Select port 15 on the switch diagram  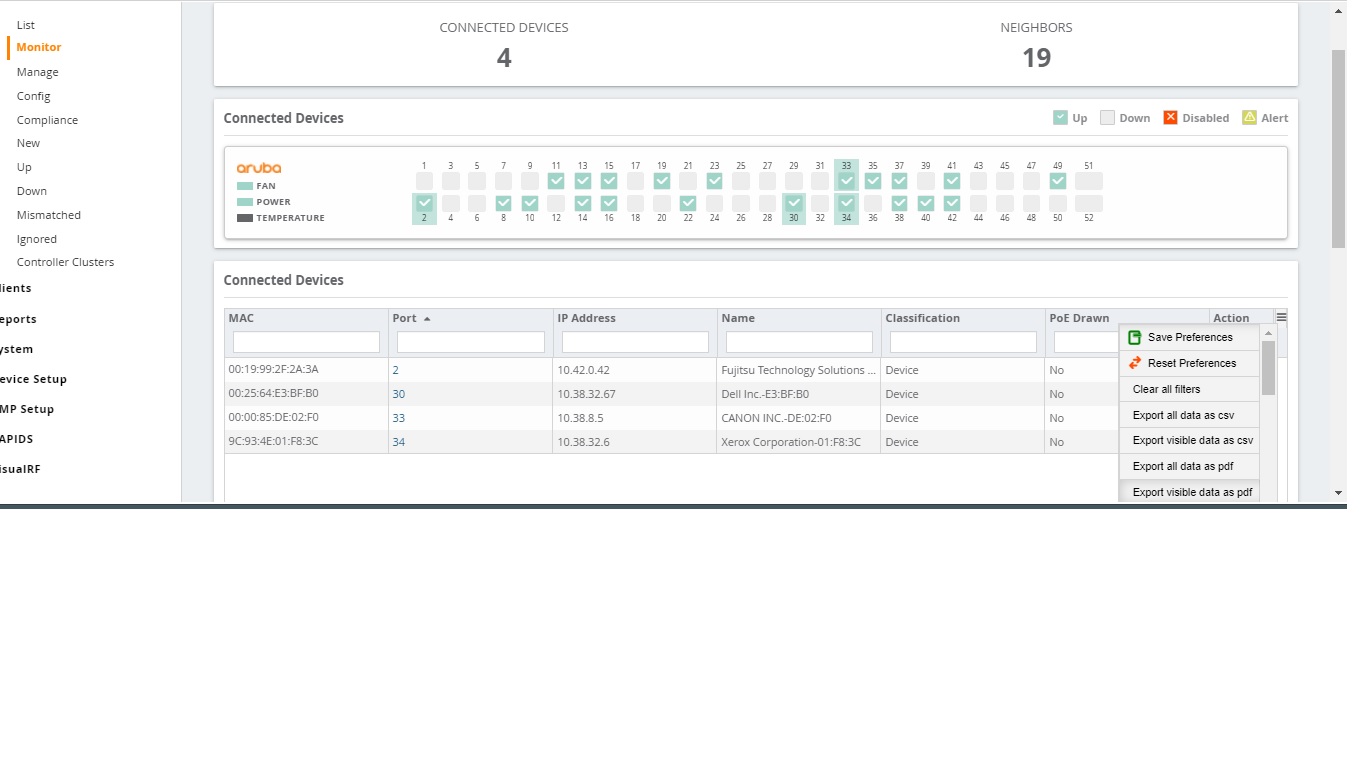coord(609,181)
